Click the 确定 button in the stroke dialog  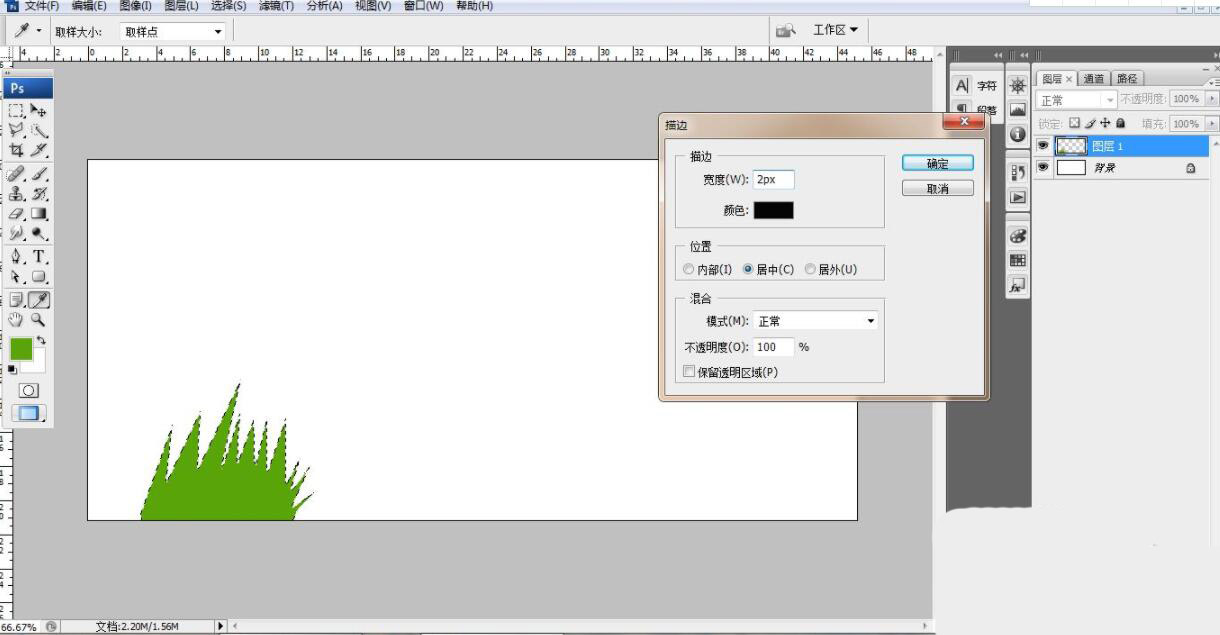937,162
